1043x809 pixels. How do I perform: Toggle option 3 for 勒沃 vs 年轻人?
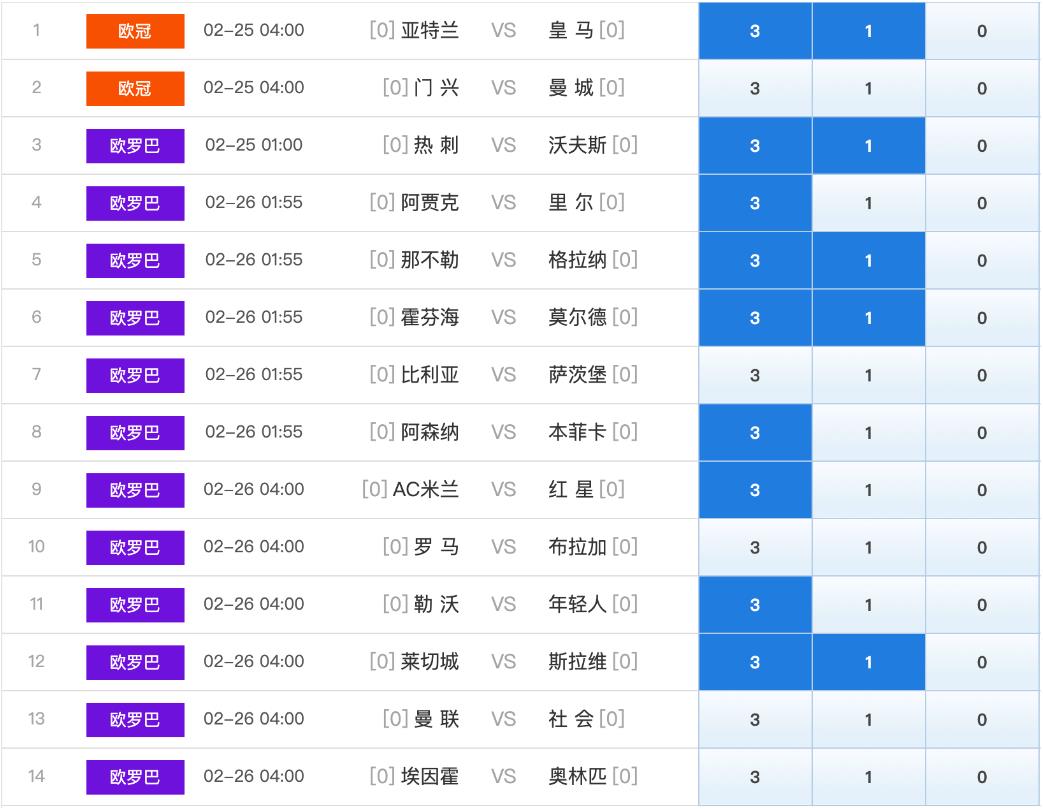pos(755,605)
